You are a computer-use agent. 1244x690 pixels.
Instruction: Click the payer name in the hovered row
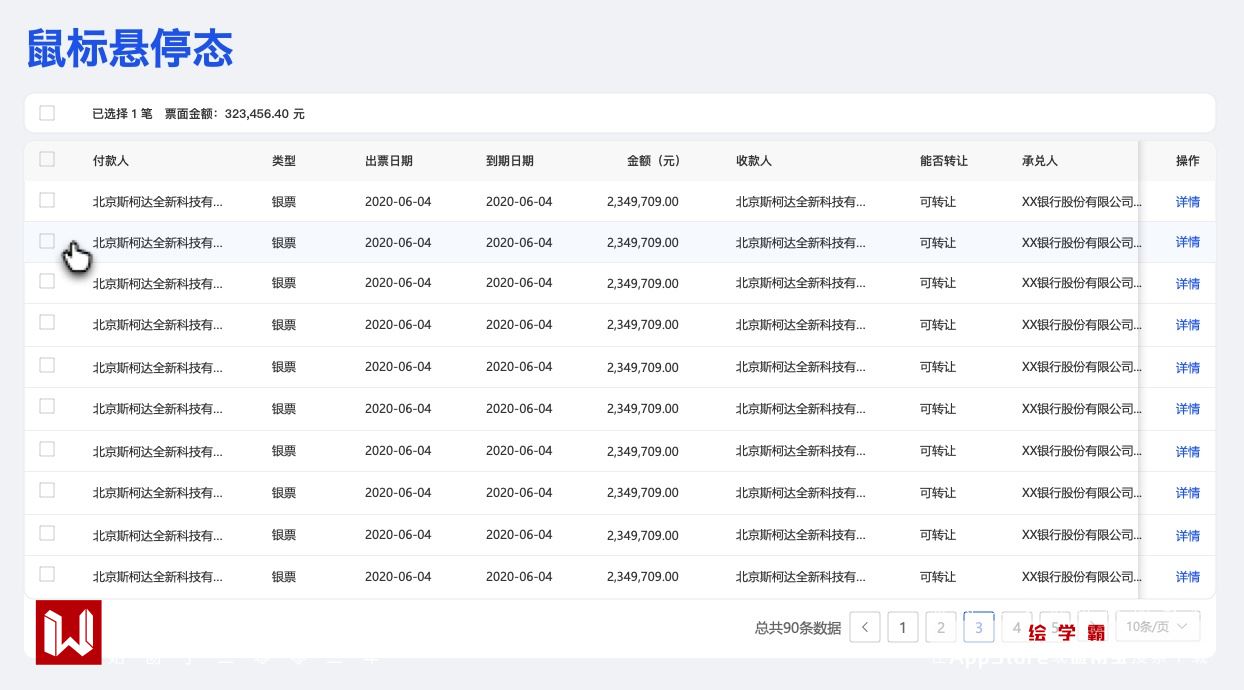(158, 243)
